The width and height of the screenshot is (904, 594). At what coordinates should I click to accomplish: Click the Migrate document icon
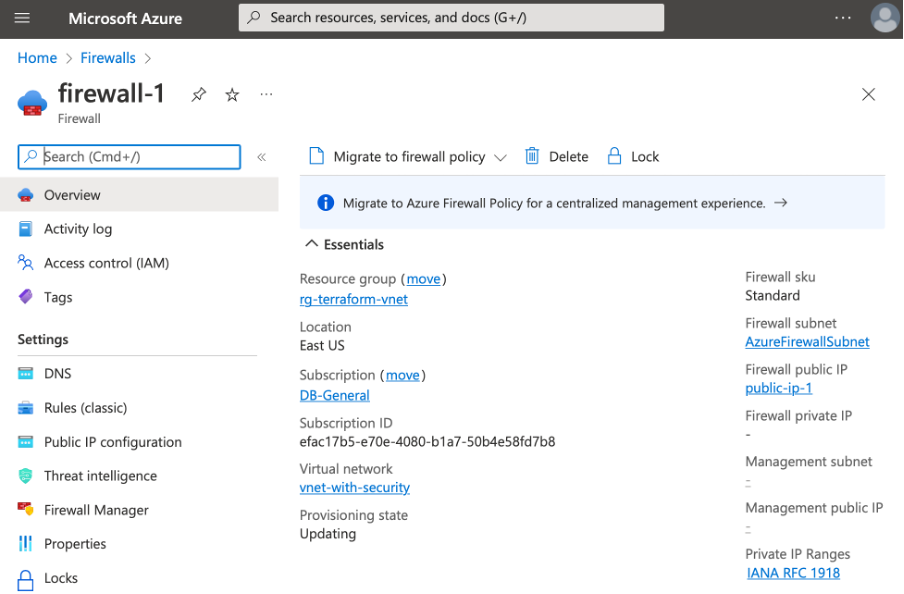(317, 156)
